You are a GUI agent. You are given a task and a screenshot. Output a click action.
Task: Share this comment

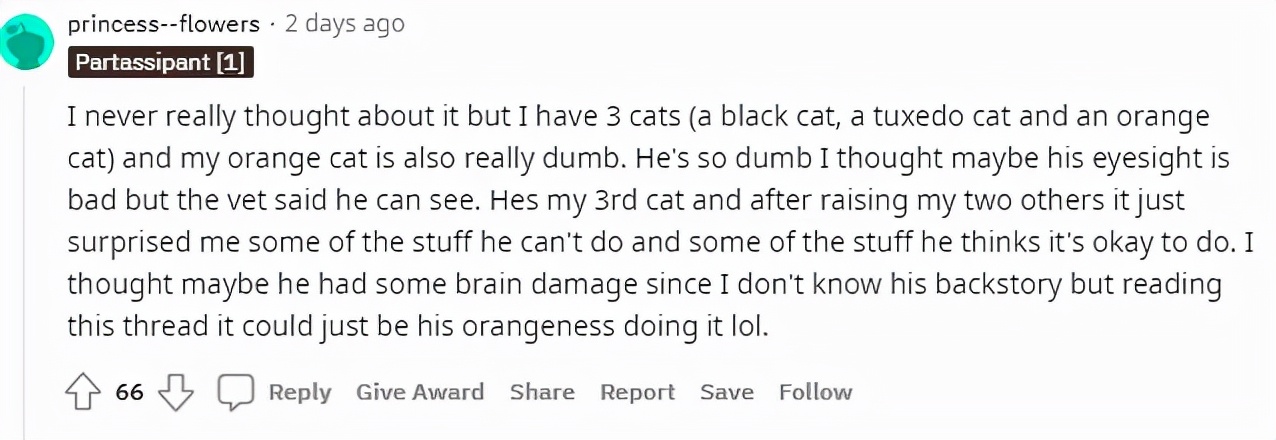click(x=542, y=392)
